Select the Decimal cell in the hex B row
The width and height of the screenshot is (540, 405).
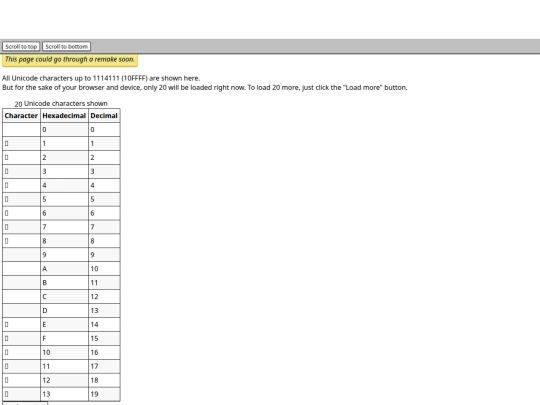coord(104,283)
